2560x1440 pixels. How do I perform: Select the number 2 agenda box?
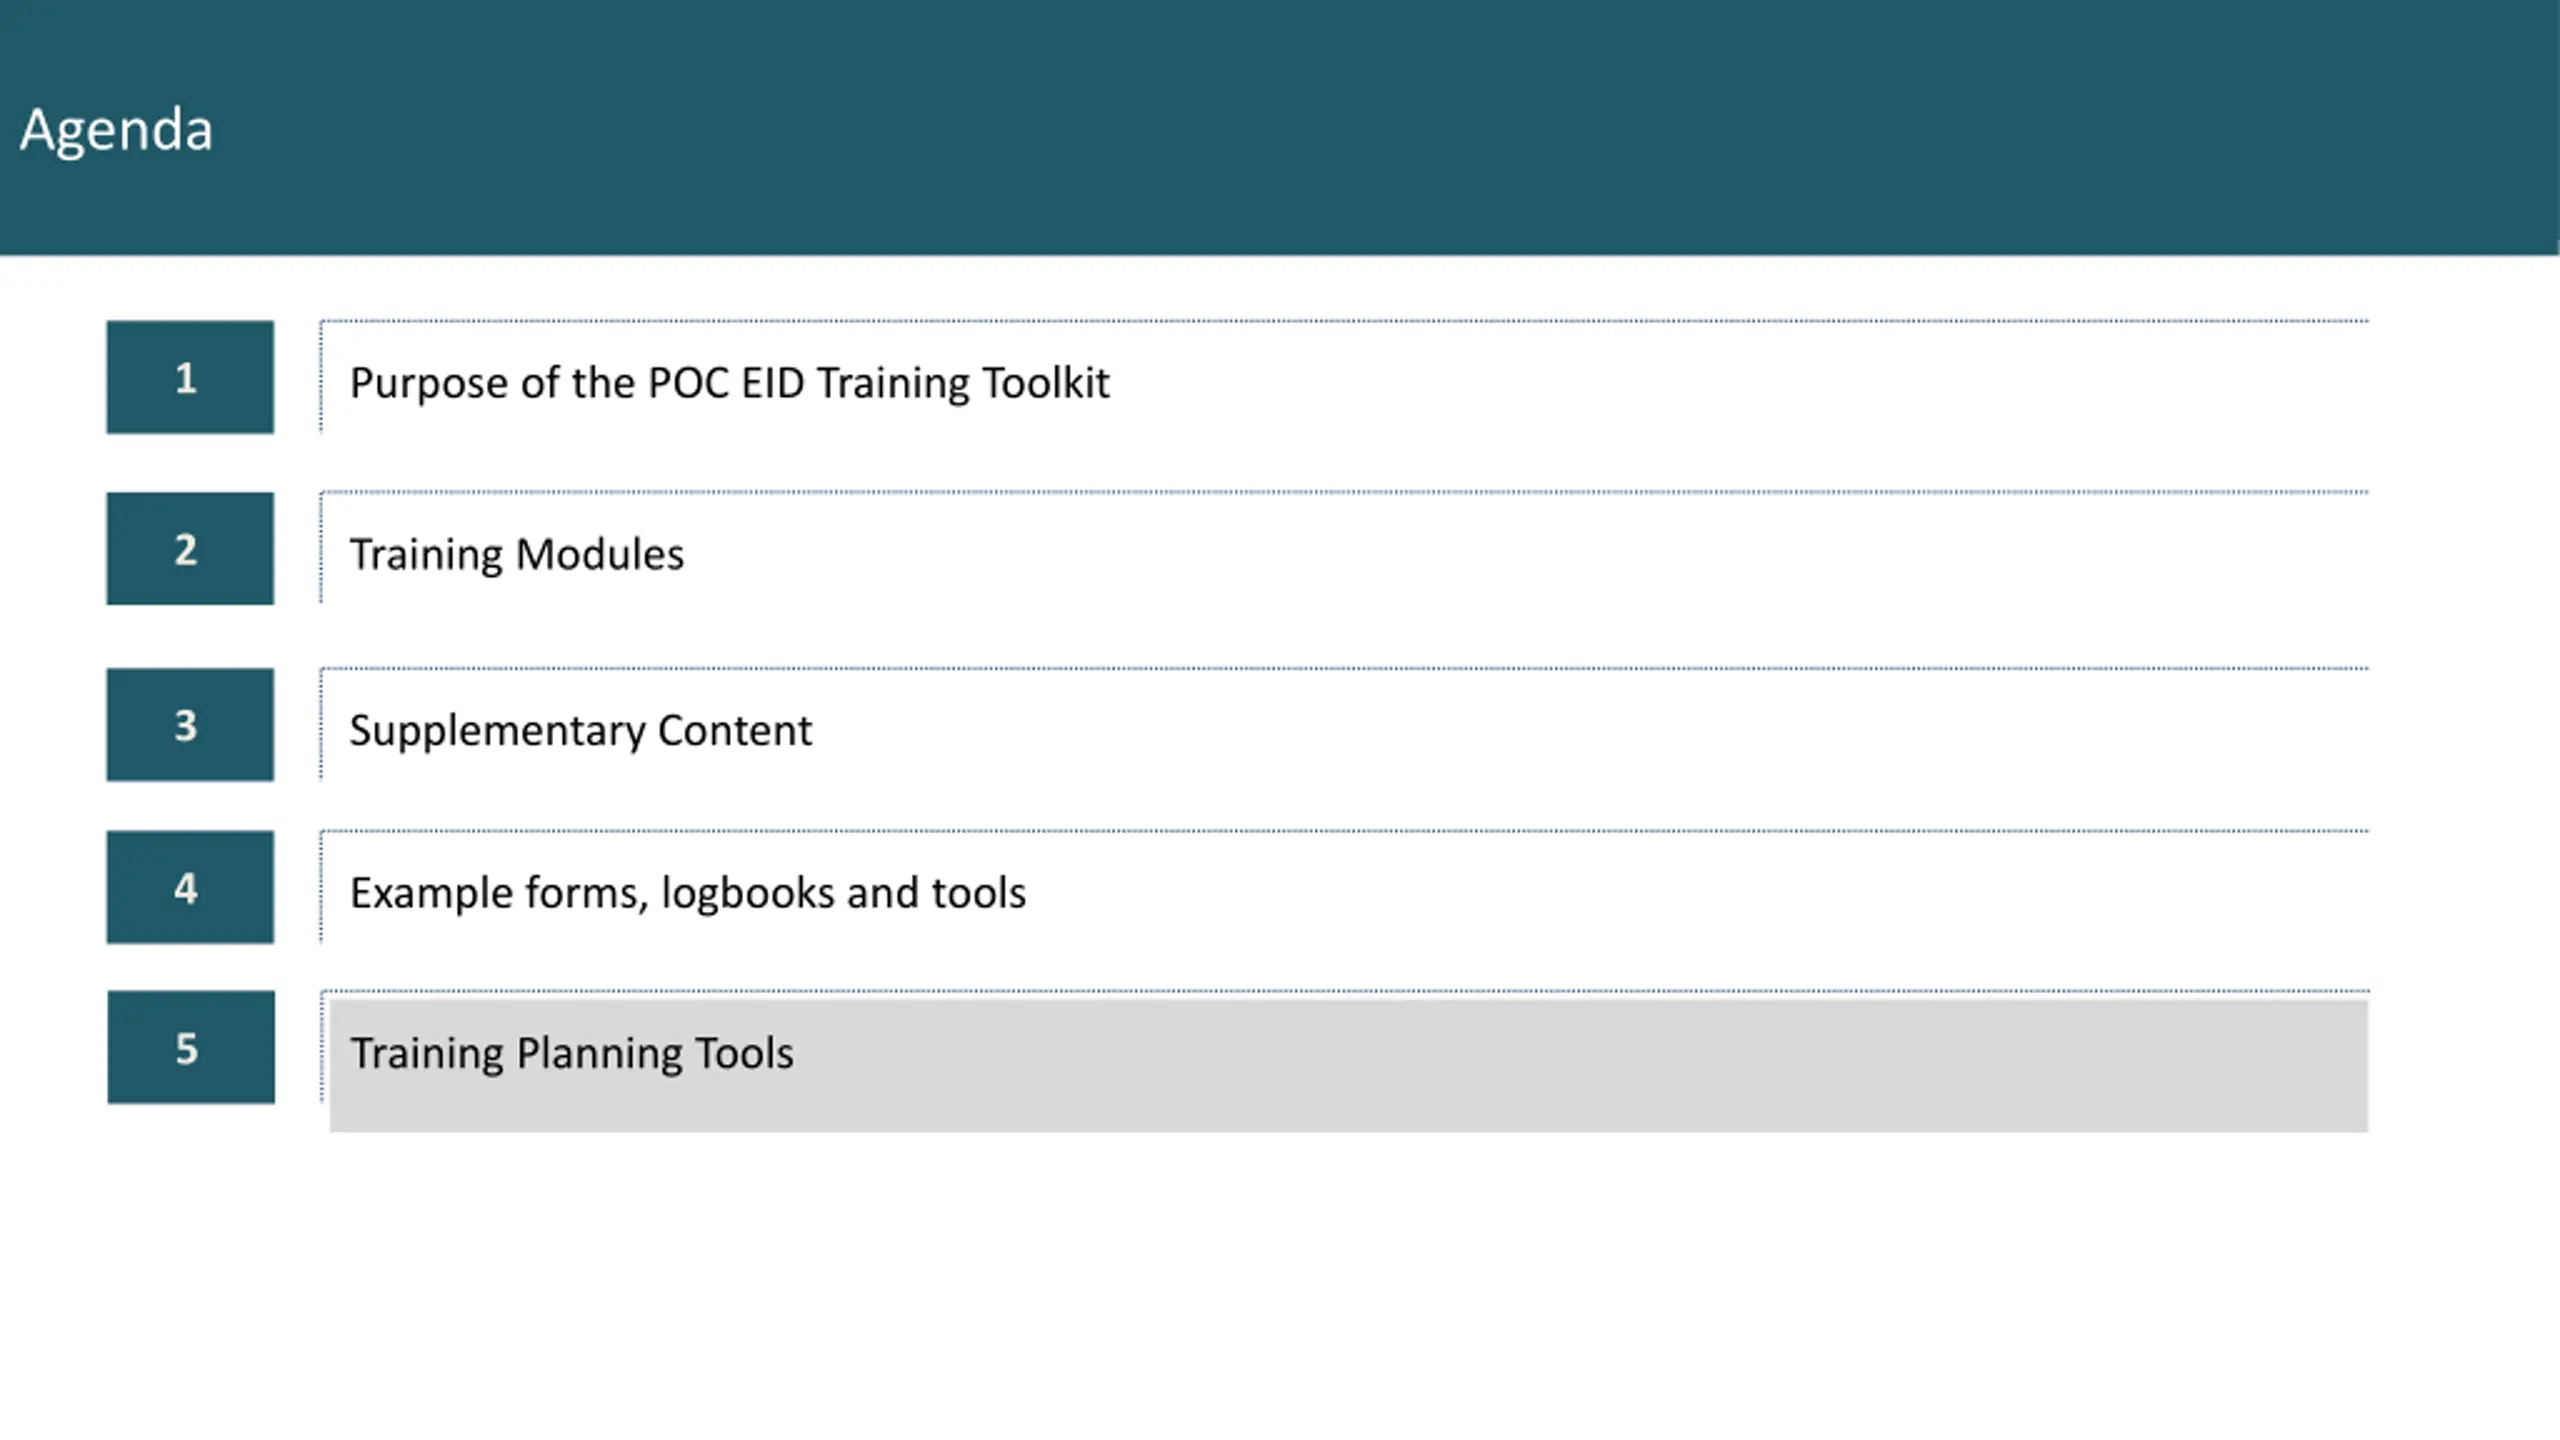(x=190, y=548)
